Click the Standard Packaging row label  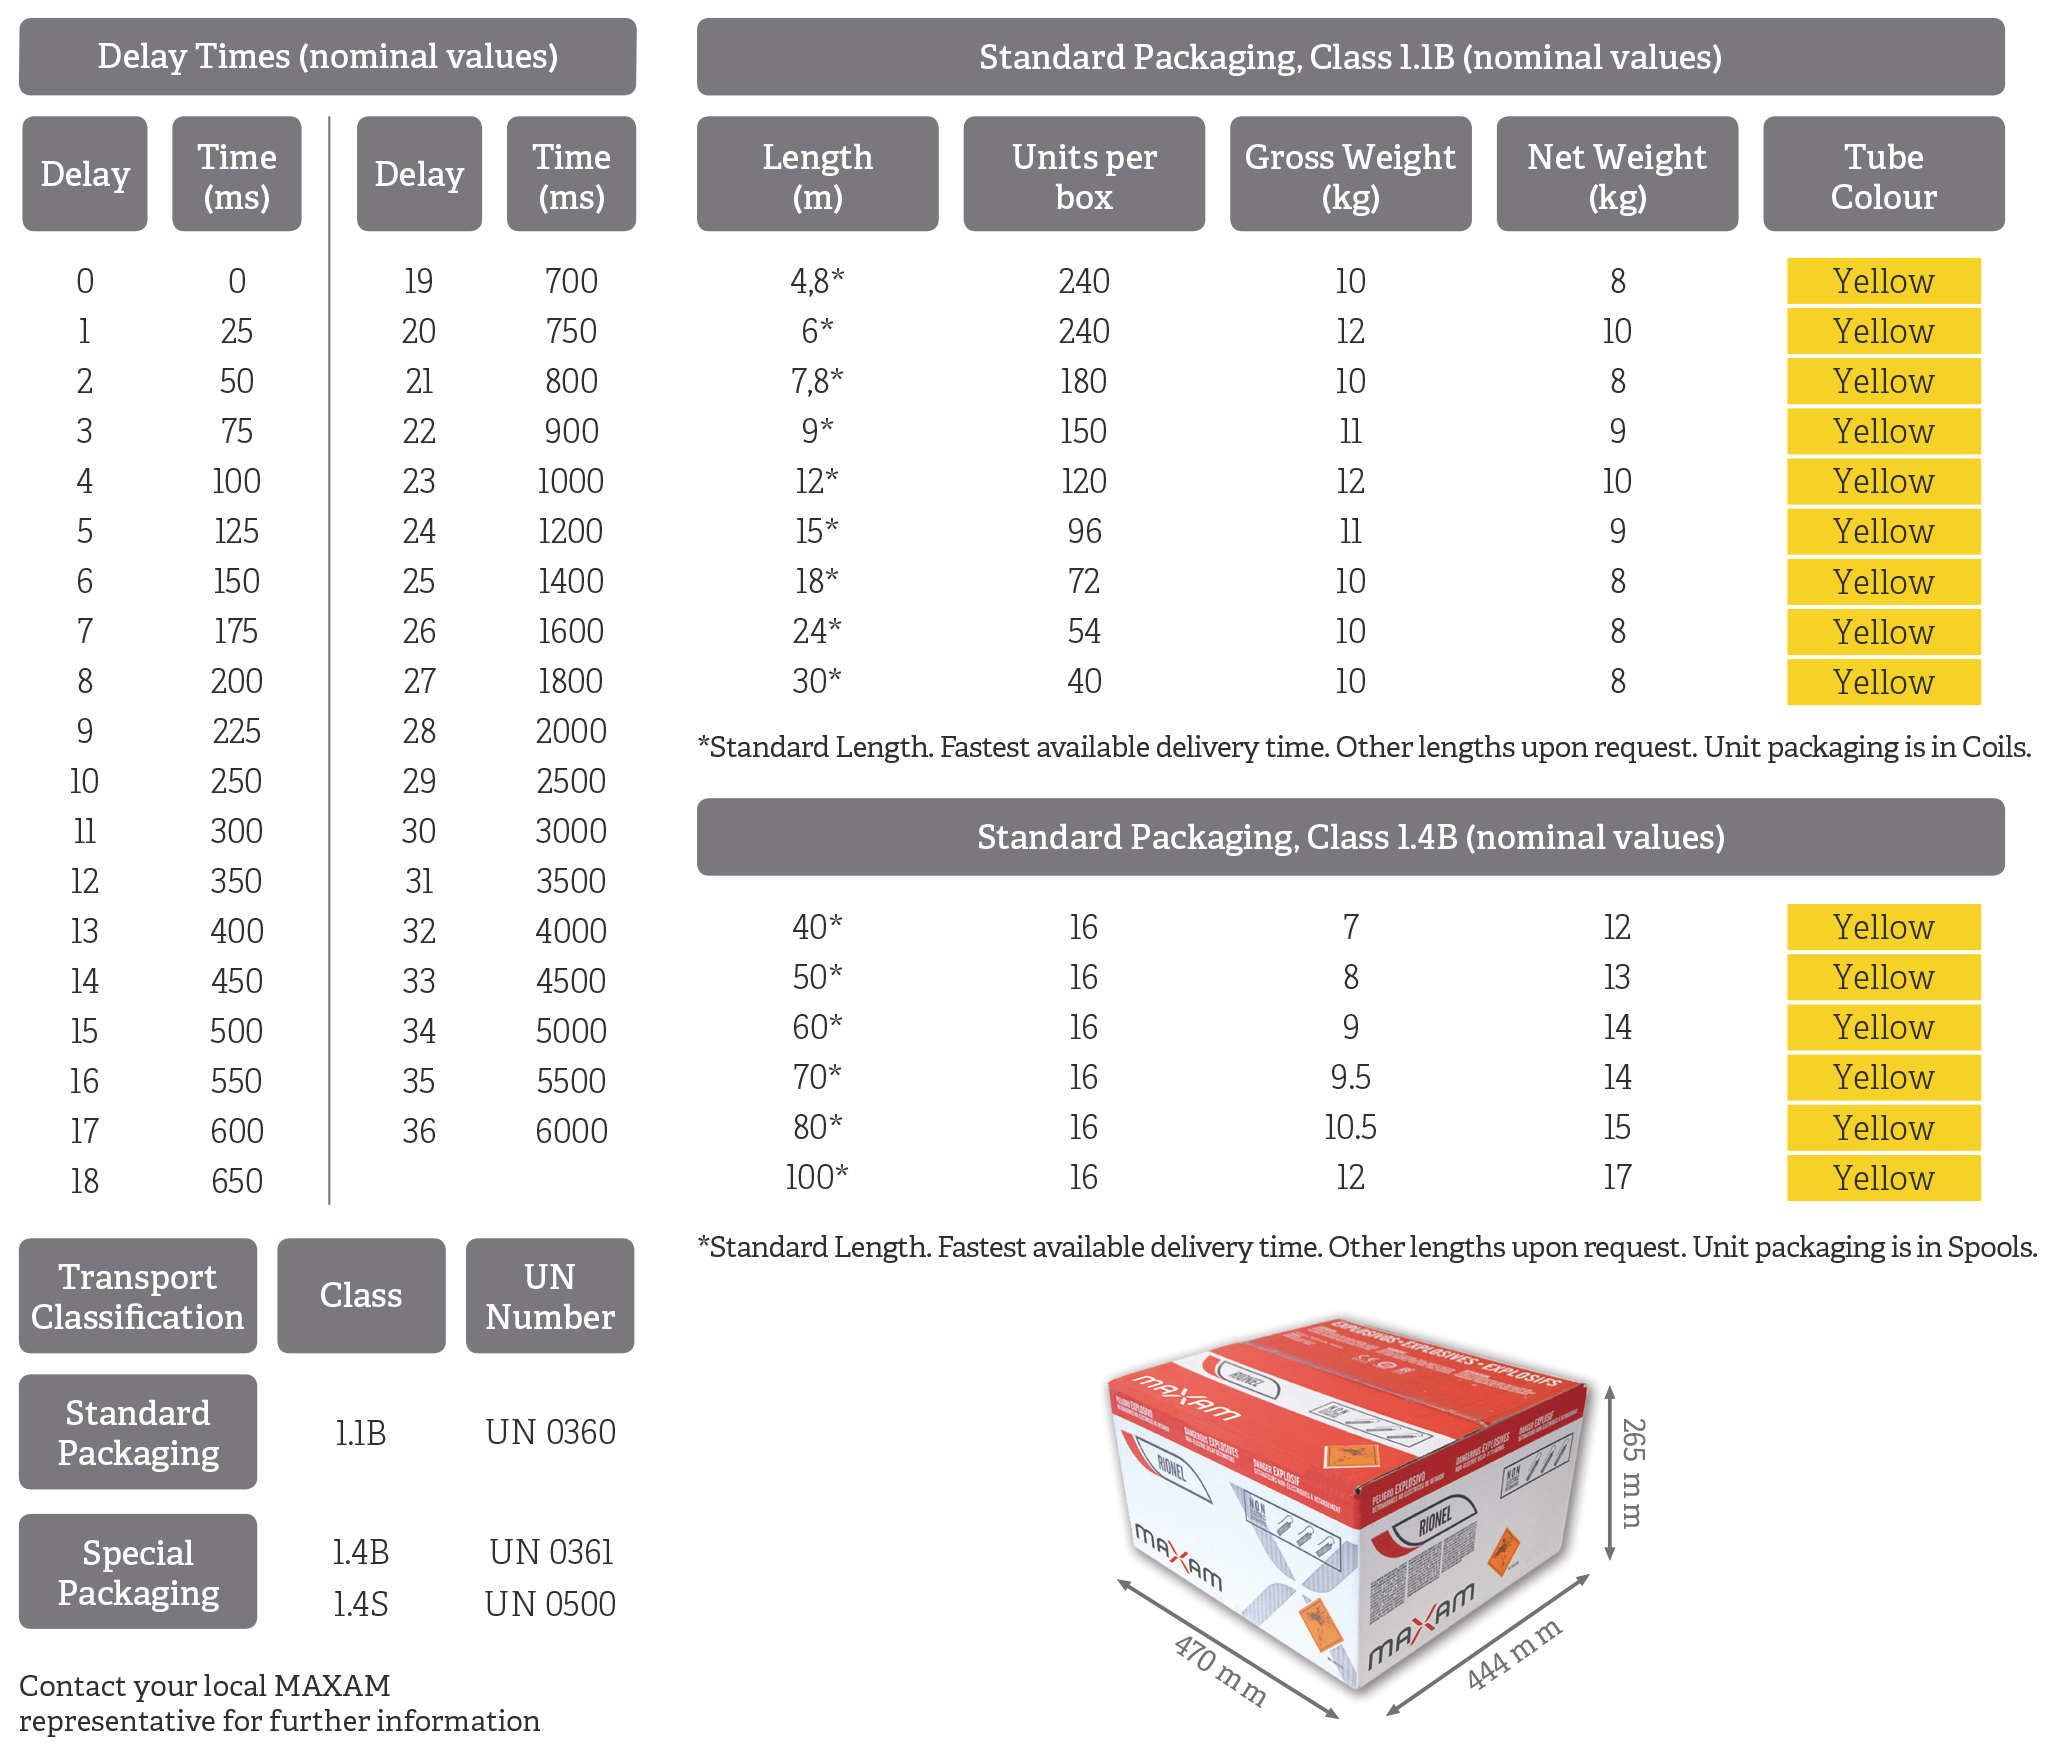138,1432
